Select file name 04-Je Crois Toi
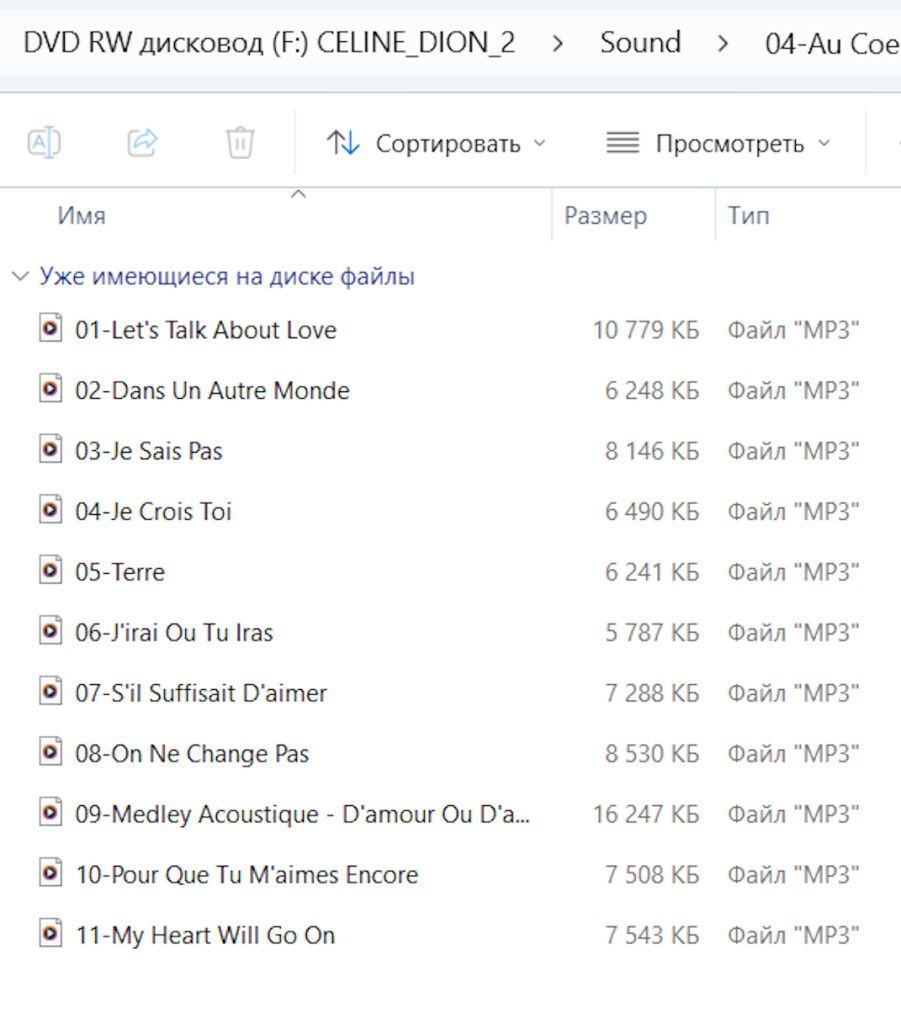The image size is (901, 1024). coord(153,511)
